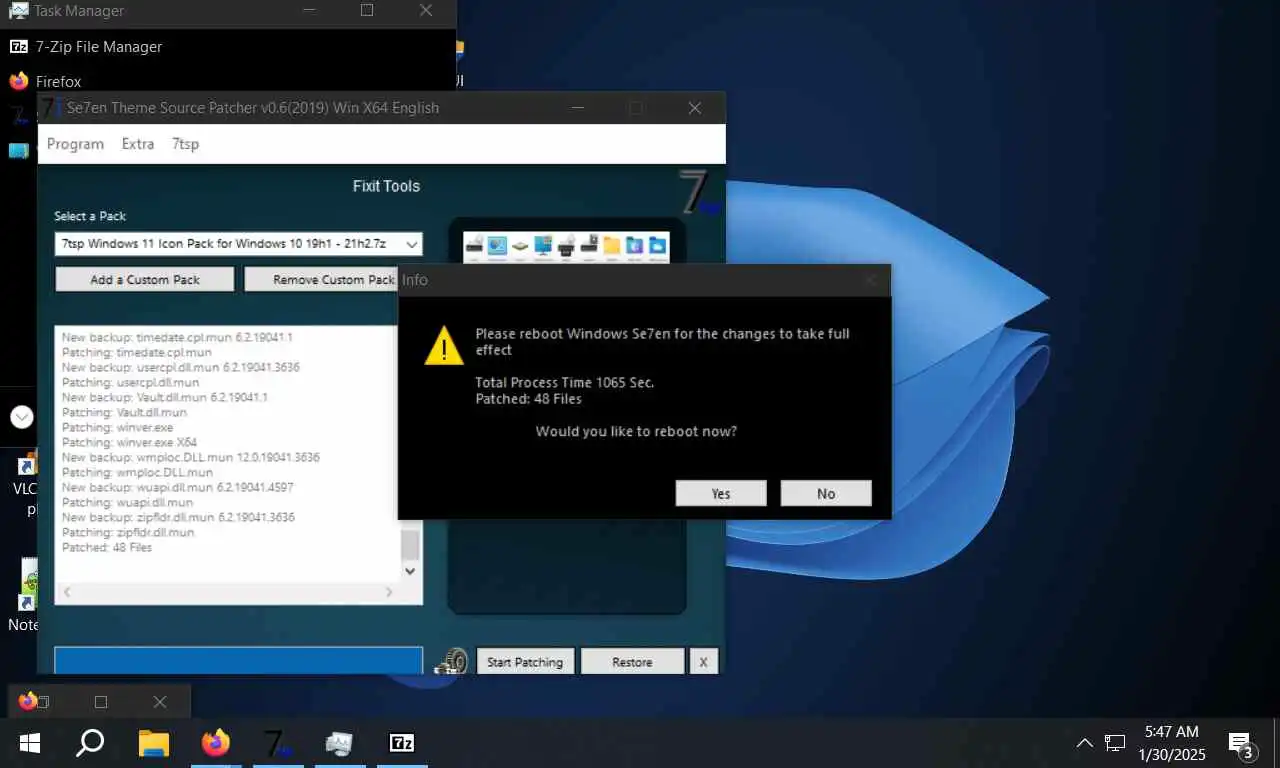Screen dimensions: 1280x768
Task: Select log line 'Patching: Vault.dll.mun'
Action: (124, 412)
